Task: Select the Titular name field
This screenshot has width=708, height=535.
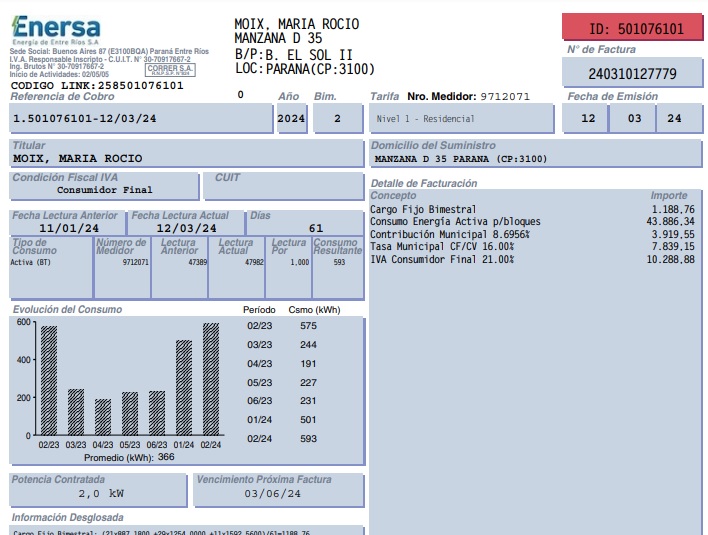Action: point(184,158)
